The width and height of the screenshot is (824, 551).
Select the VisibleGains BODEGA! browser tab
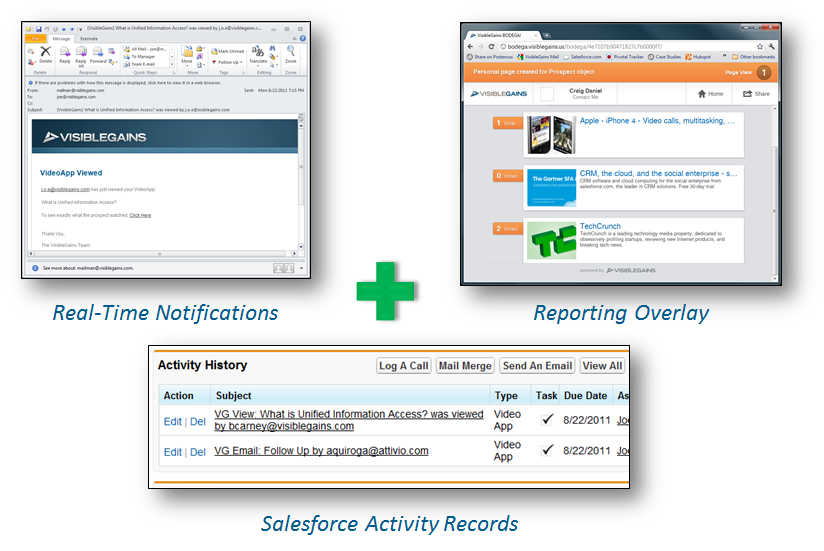pos(503,35)
